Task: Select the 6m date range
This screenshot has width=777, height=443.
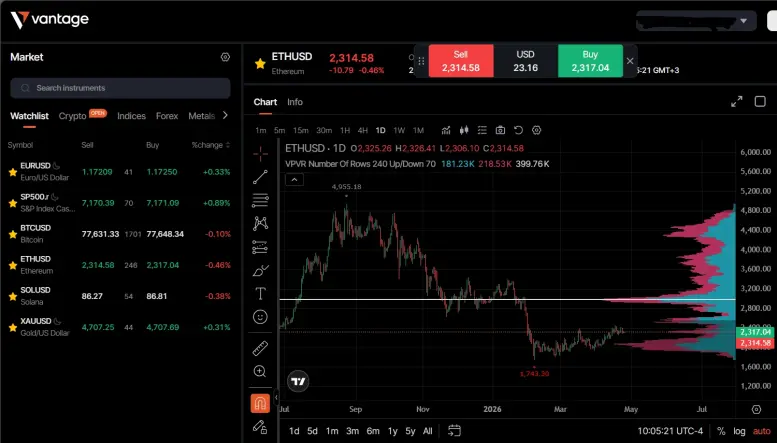Action: pyautogui.click(x=373, y=431)
